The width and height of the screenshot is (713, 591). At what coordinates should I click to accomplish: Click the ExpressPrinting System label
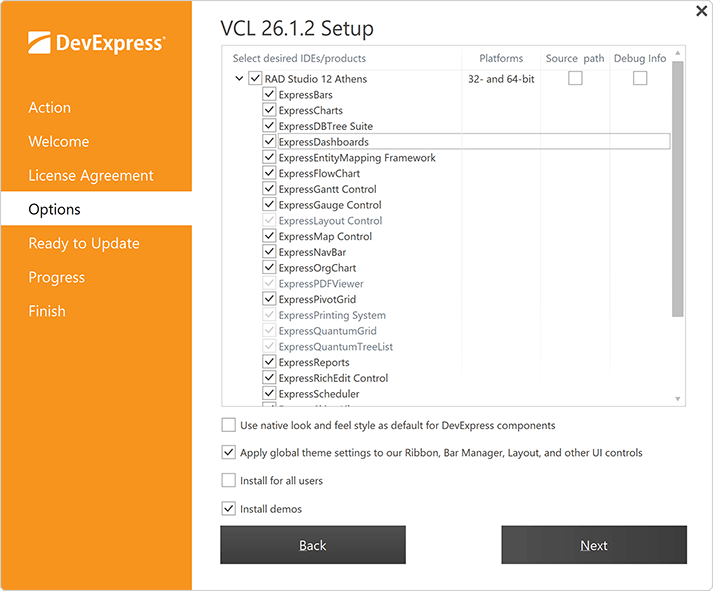coord(332,316)
